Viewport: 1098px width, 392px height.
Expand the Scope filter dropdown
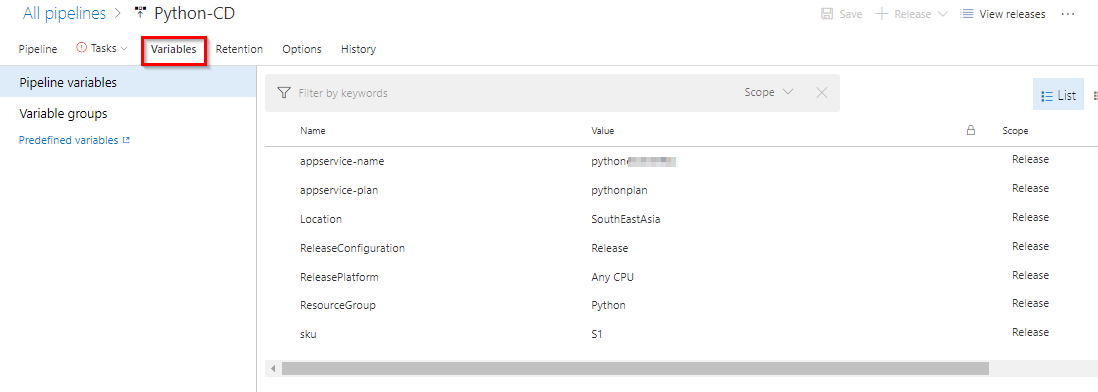(769, 92)
